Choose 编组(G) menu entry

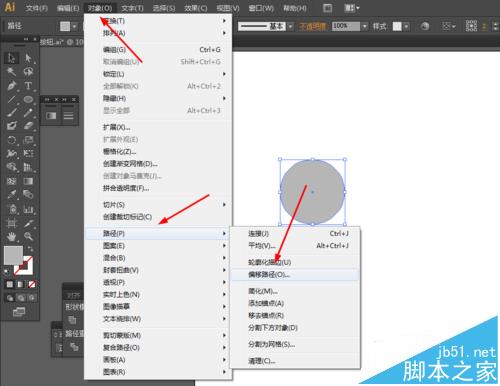click(158, 50)
